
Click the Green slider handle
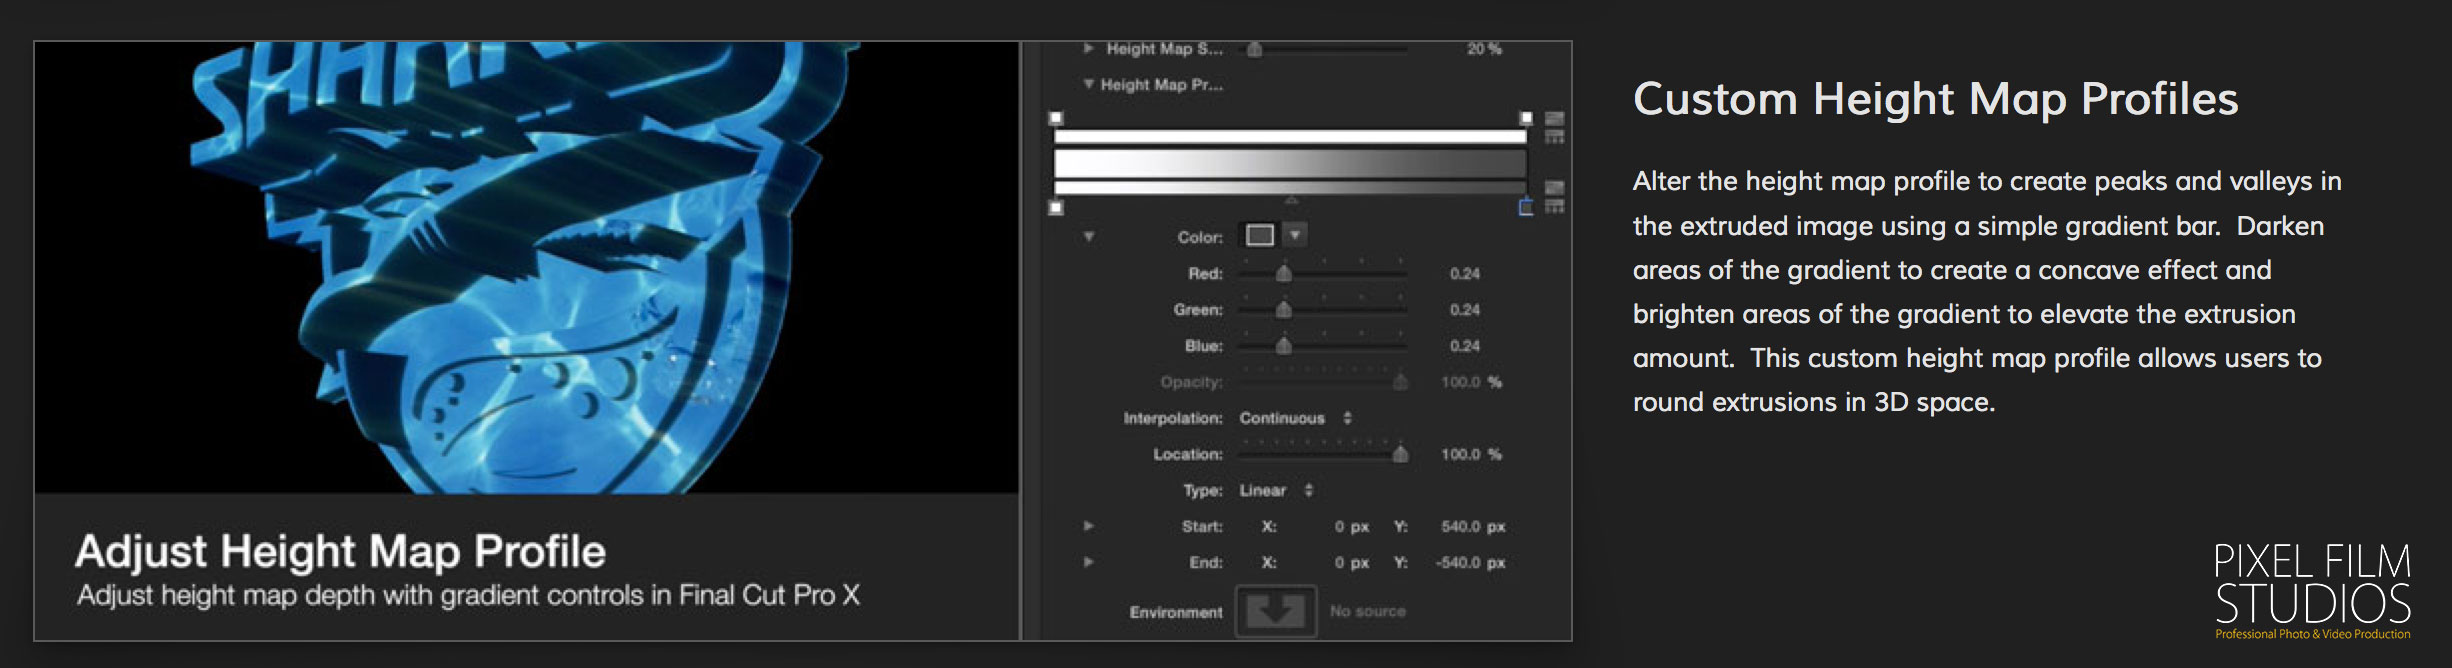[1283, 309]
